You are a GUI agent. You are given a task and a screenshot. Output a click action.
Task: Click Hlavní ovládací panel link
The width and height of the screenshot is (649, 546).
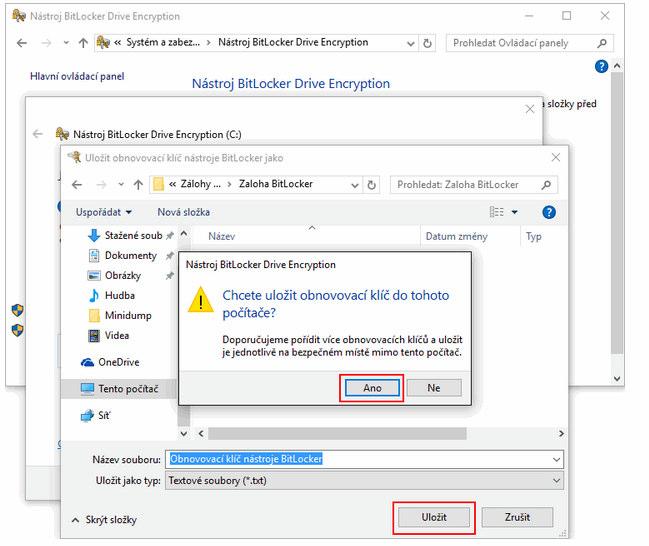pos(77,76)
